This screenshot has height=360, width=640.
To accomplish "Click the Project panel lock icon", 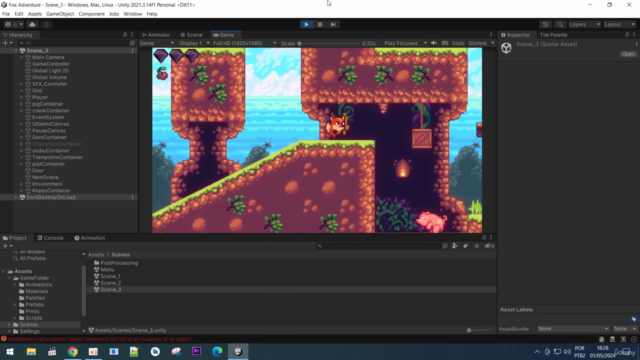I will (484, 238).
